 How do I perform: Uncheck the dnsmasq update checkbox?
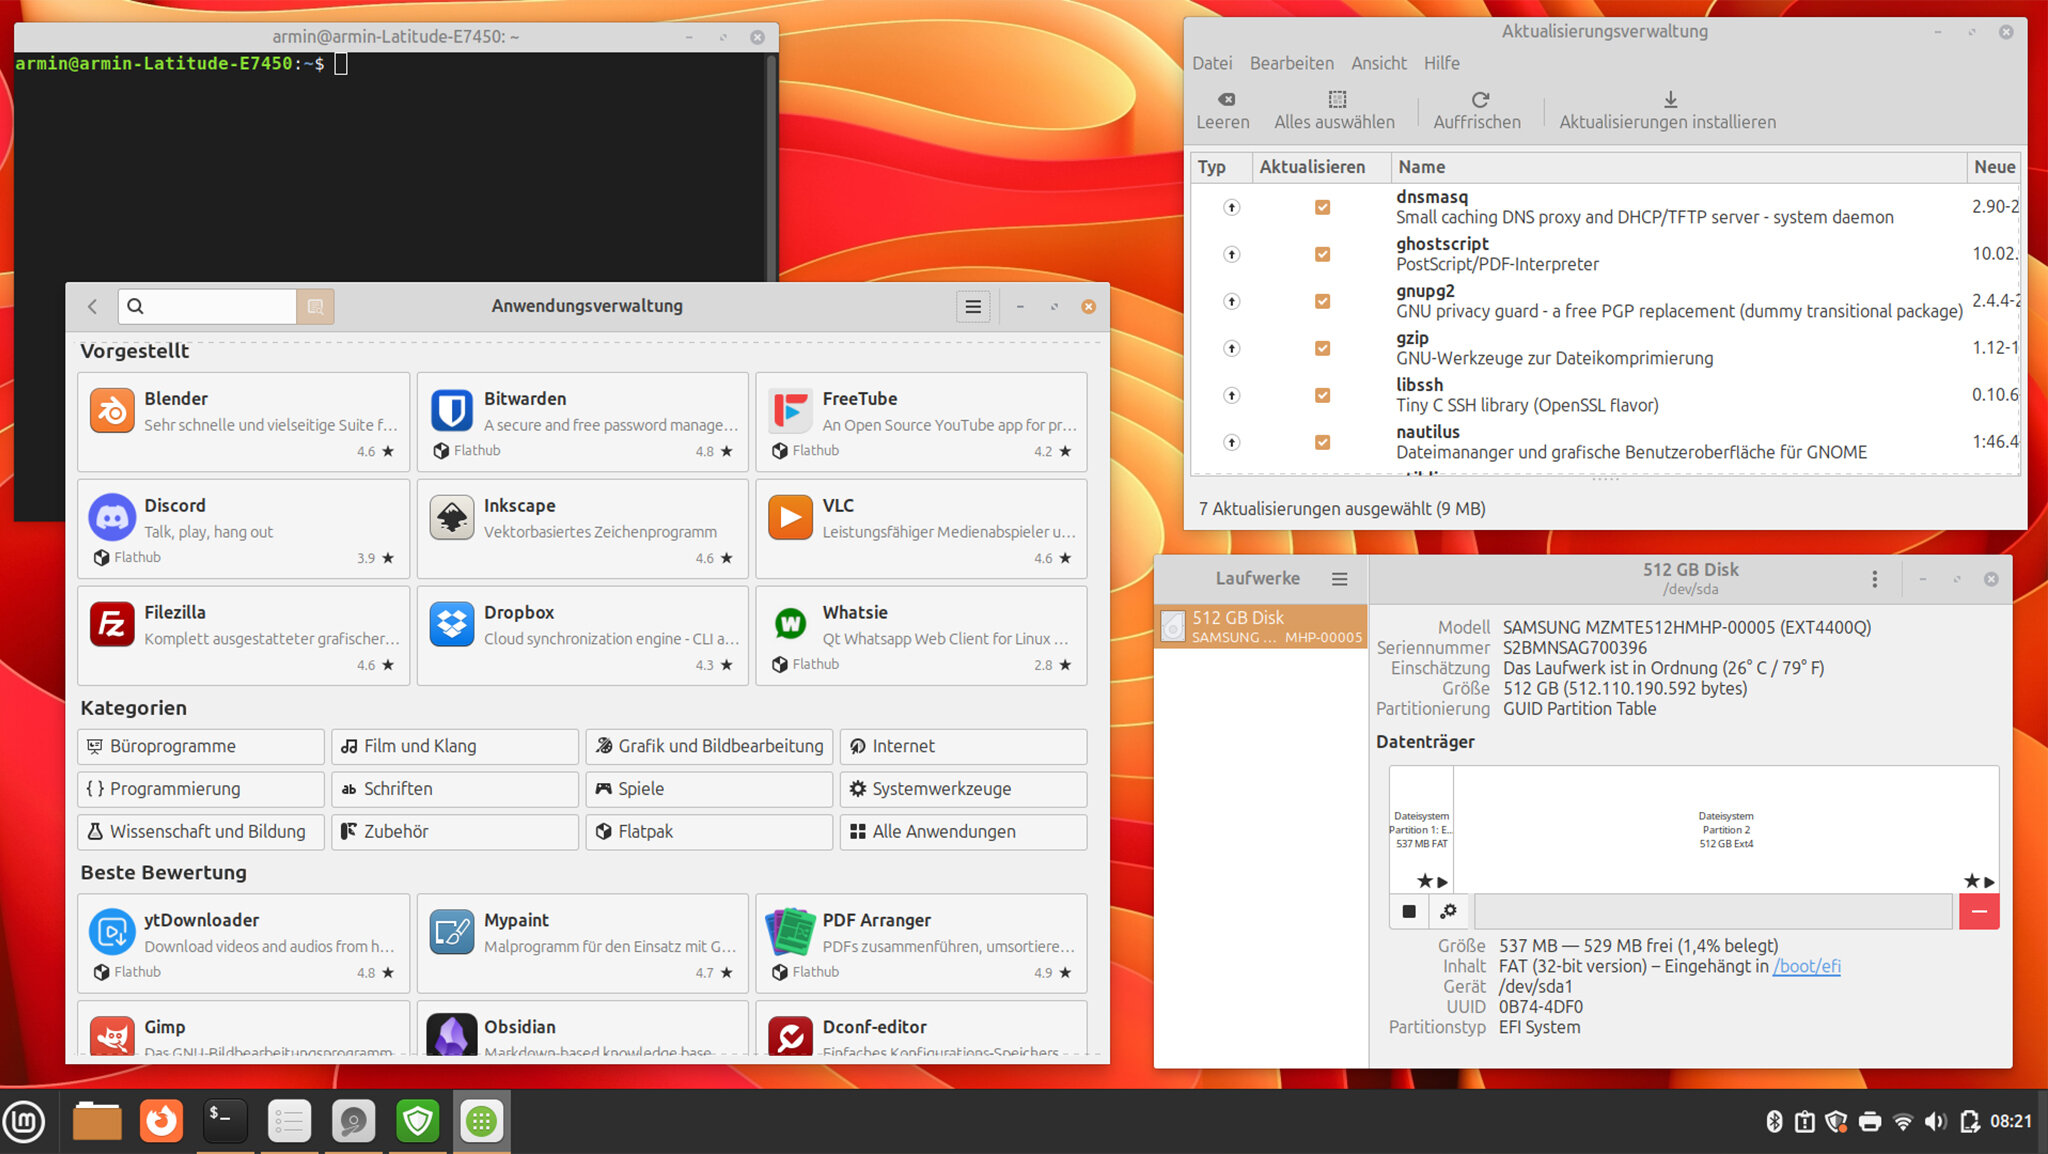[1322, 207]
